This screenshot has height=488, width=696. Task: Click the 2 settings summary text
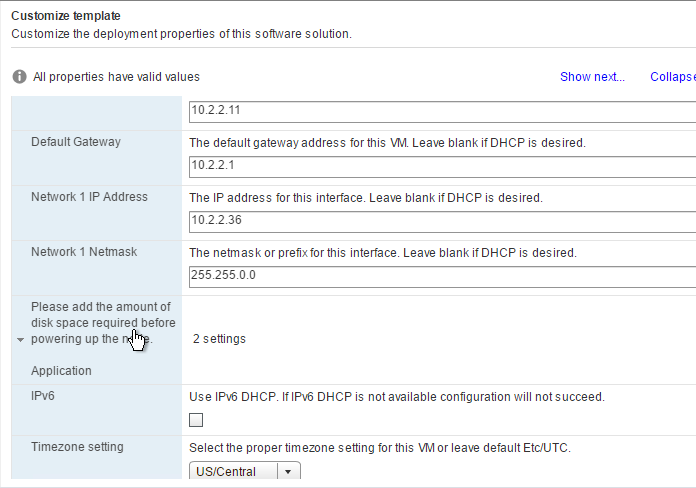coord(219,339)
